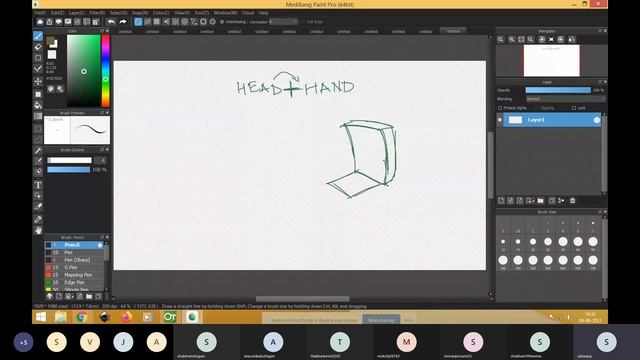
Task: Open cloud icon in top toolbar
Action: pos(40,22)
